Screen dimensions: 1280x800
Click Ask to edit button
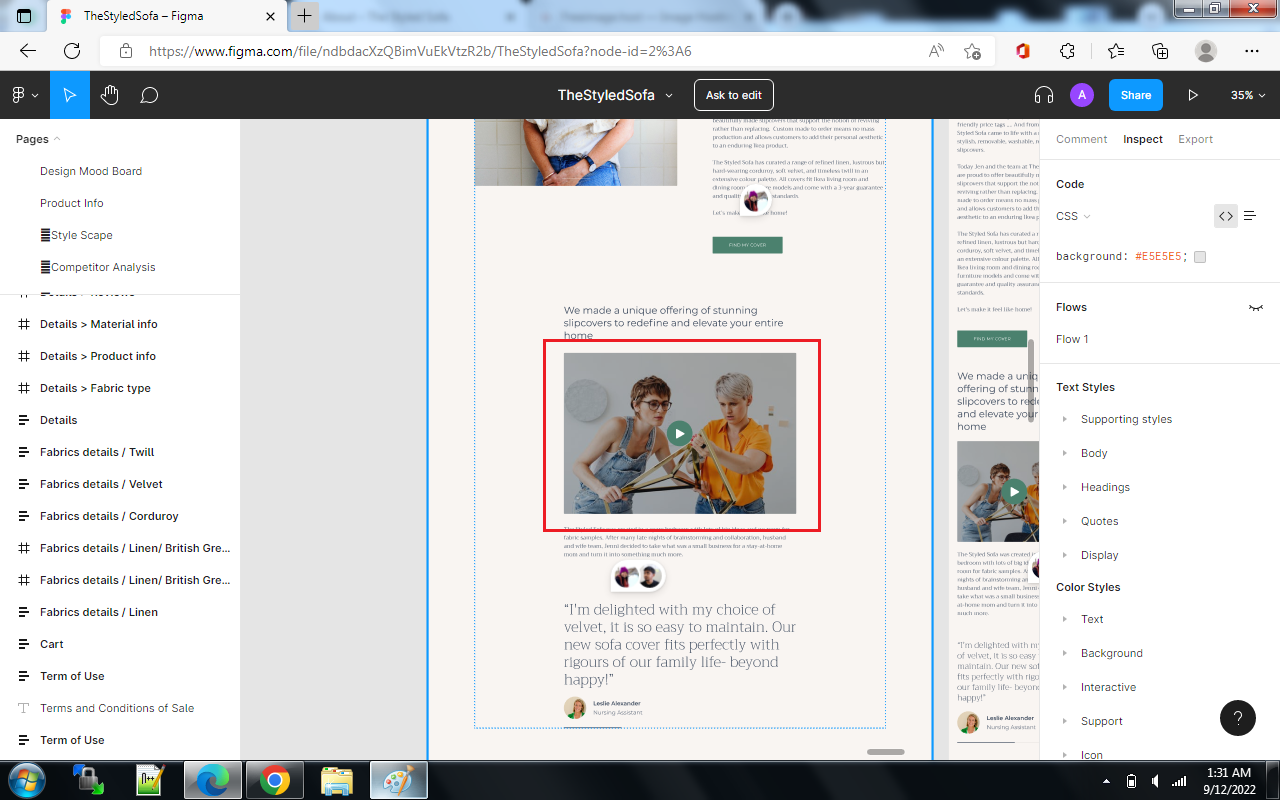point(734,95)
